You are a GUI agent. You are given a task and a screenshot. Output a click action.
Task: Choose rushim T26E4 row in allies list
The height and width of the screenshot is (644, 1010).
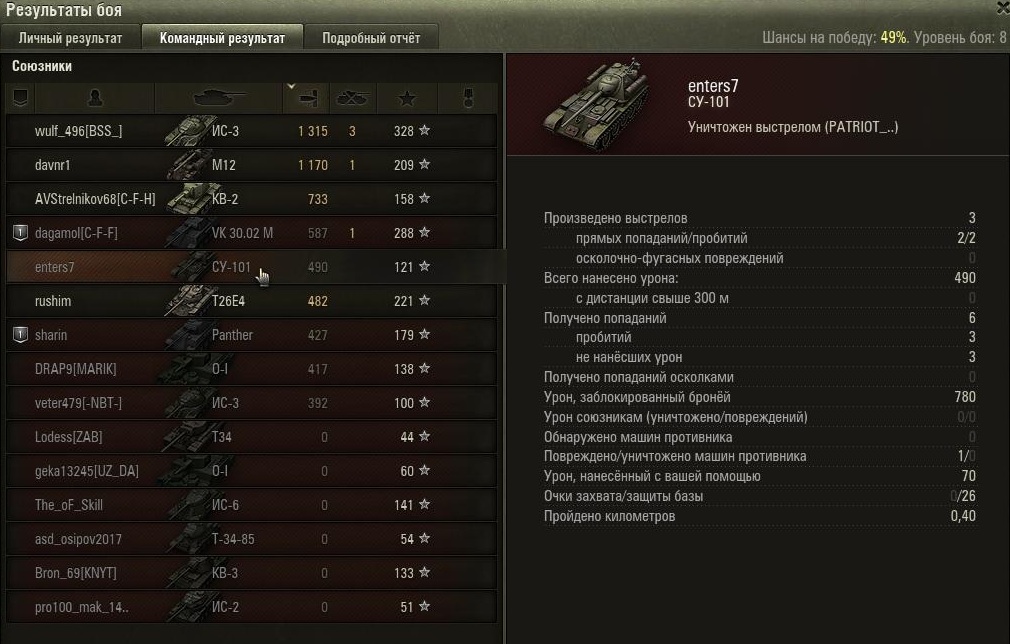(x=251, y=301)
